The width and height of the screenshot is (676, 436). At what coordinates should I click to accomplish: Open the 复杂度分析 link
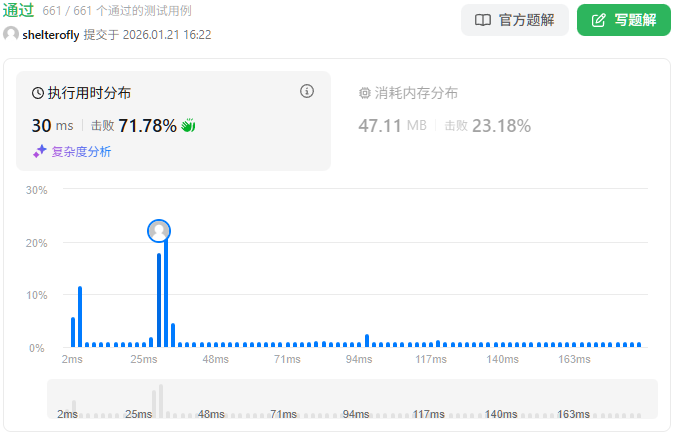pos(81,151)
